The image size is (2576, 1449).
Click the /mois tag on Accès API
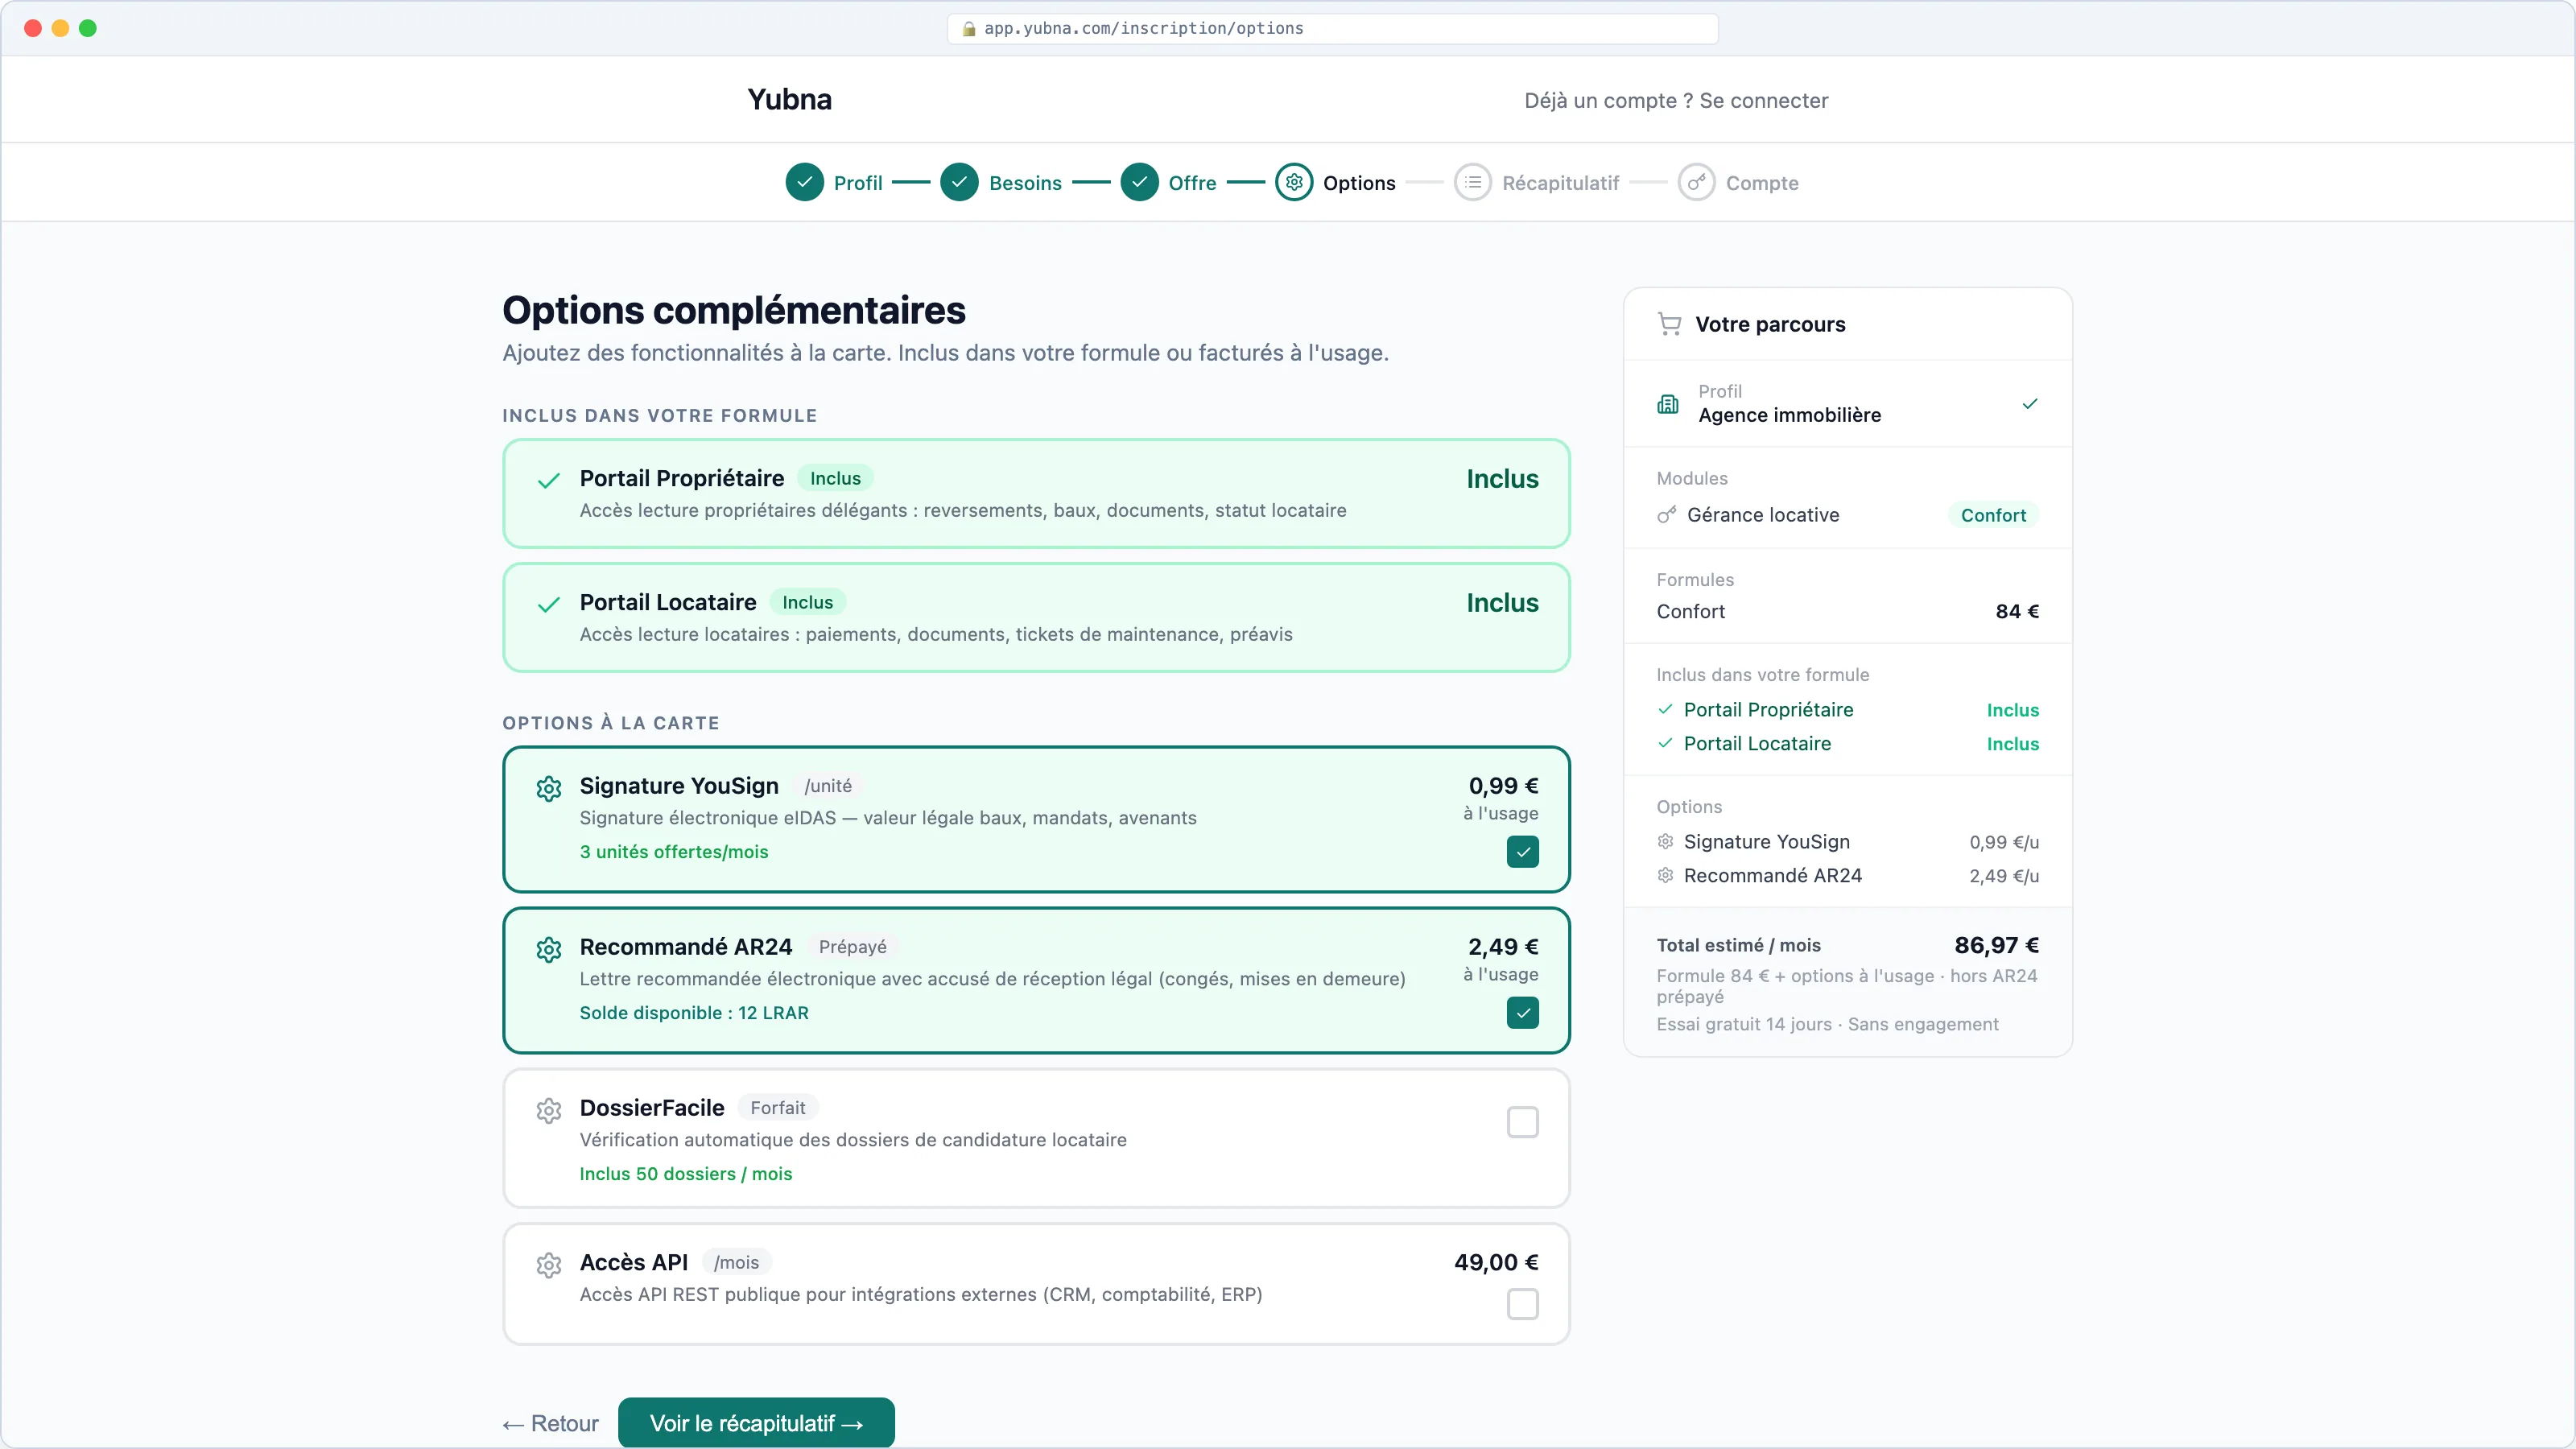736,1262
